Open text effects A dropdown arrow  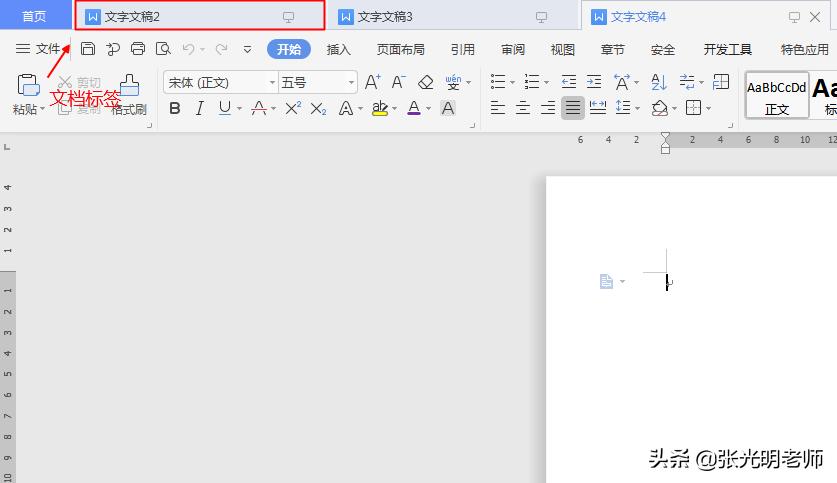(361, 109)
